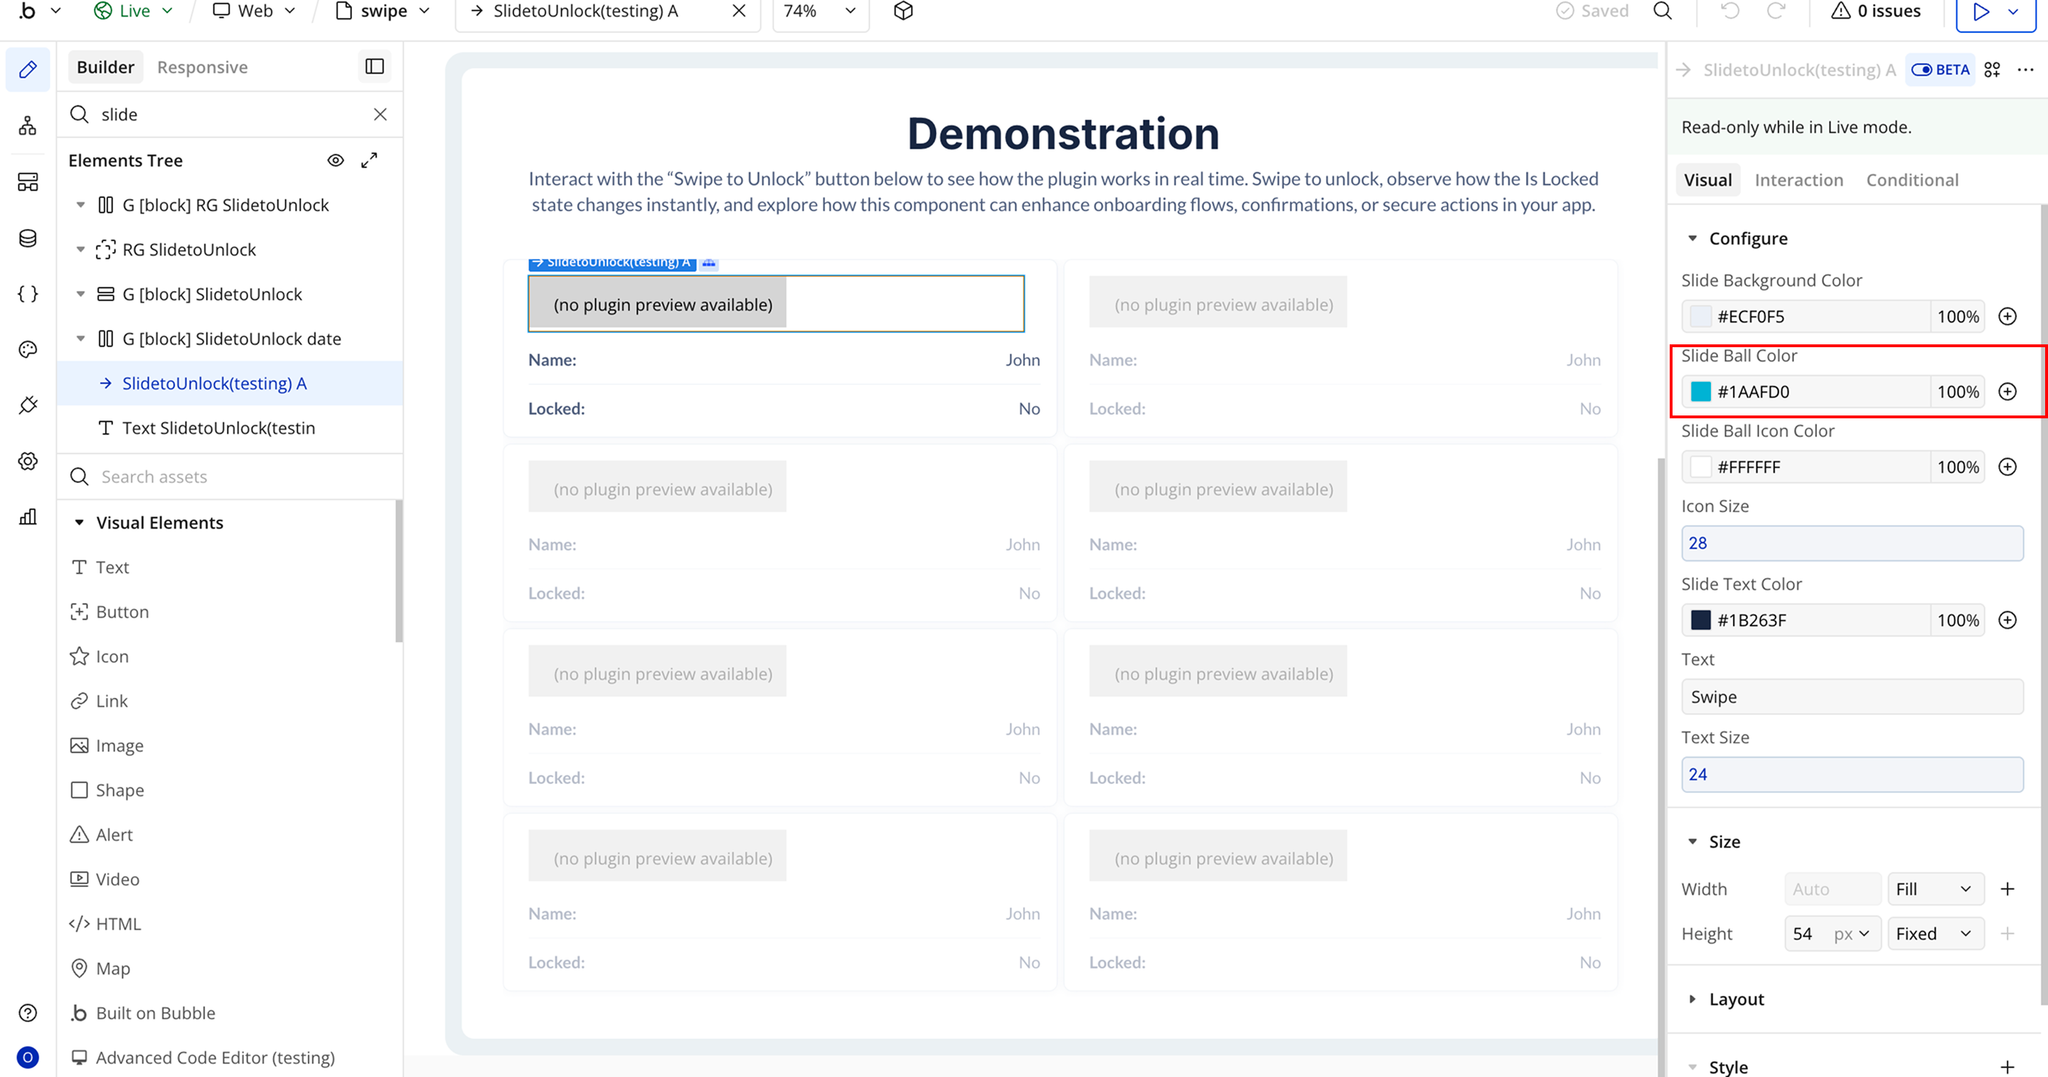Open the Bubble logo dropdown menu

click(x=40, y=11)
